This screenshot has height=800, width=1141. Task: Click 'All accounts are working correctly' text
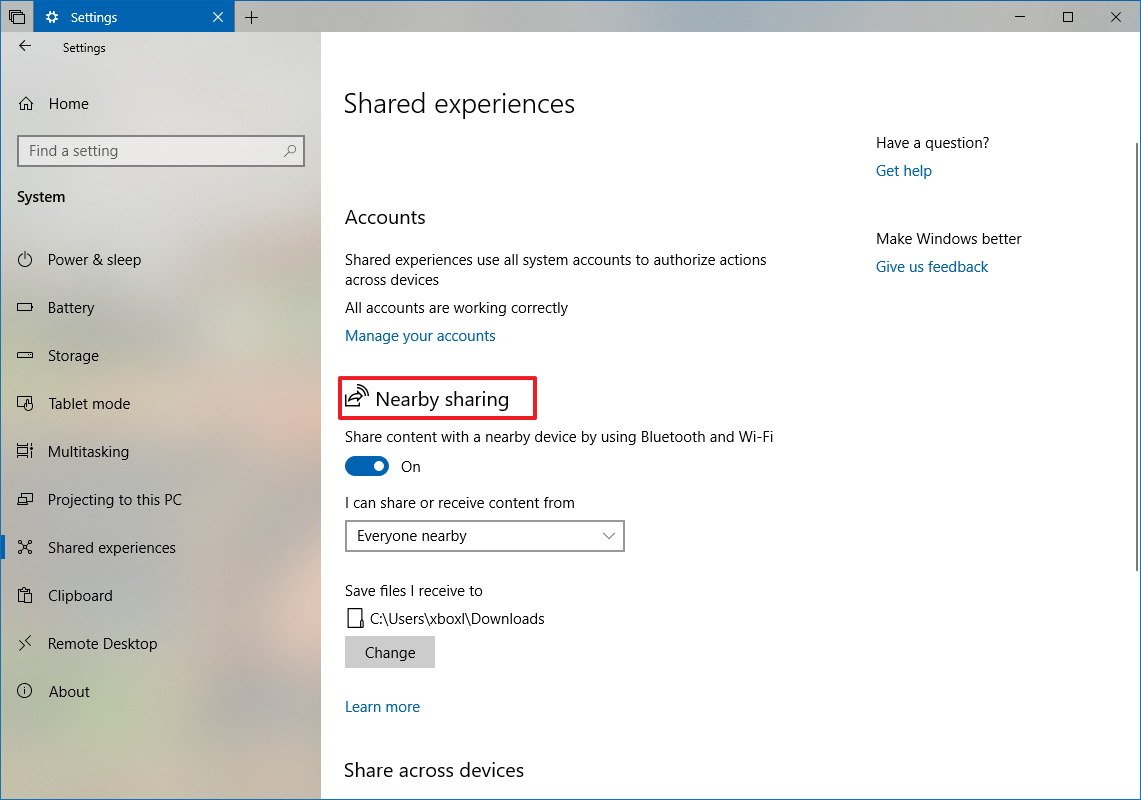(456, 307)
